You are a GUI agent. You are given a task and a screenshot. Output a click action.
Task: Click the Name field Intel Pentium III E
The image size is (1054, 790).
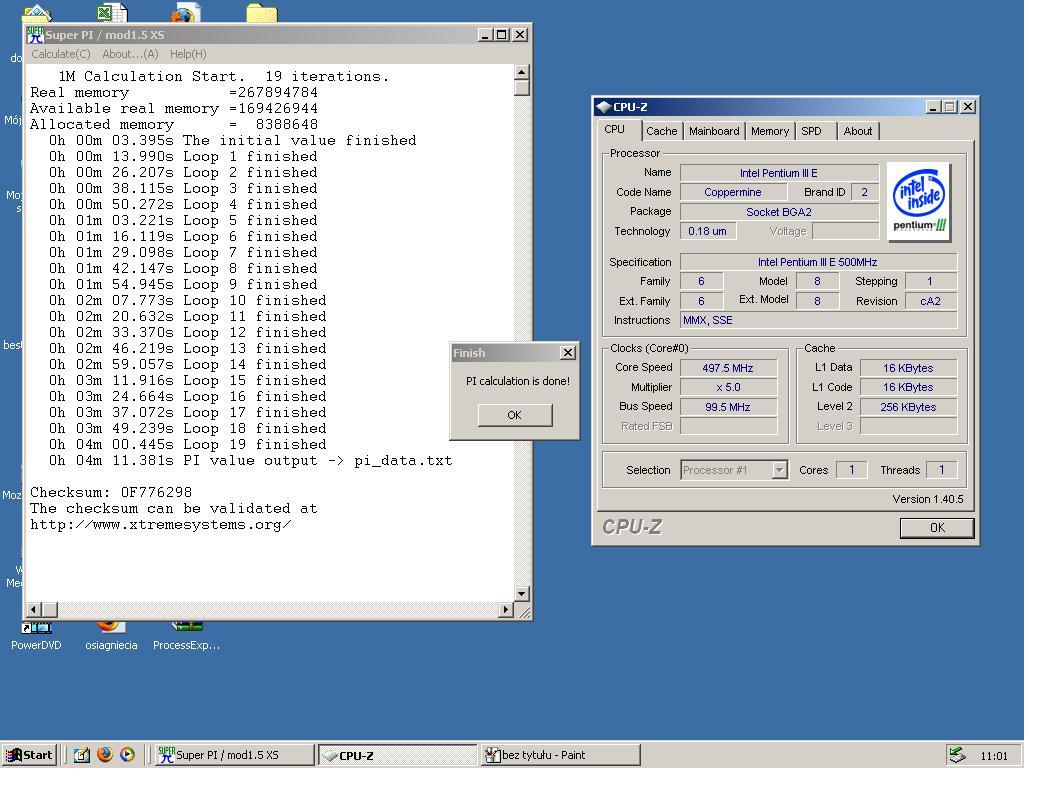click(x=779, y=173)
